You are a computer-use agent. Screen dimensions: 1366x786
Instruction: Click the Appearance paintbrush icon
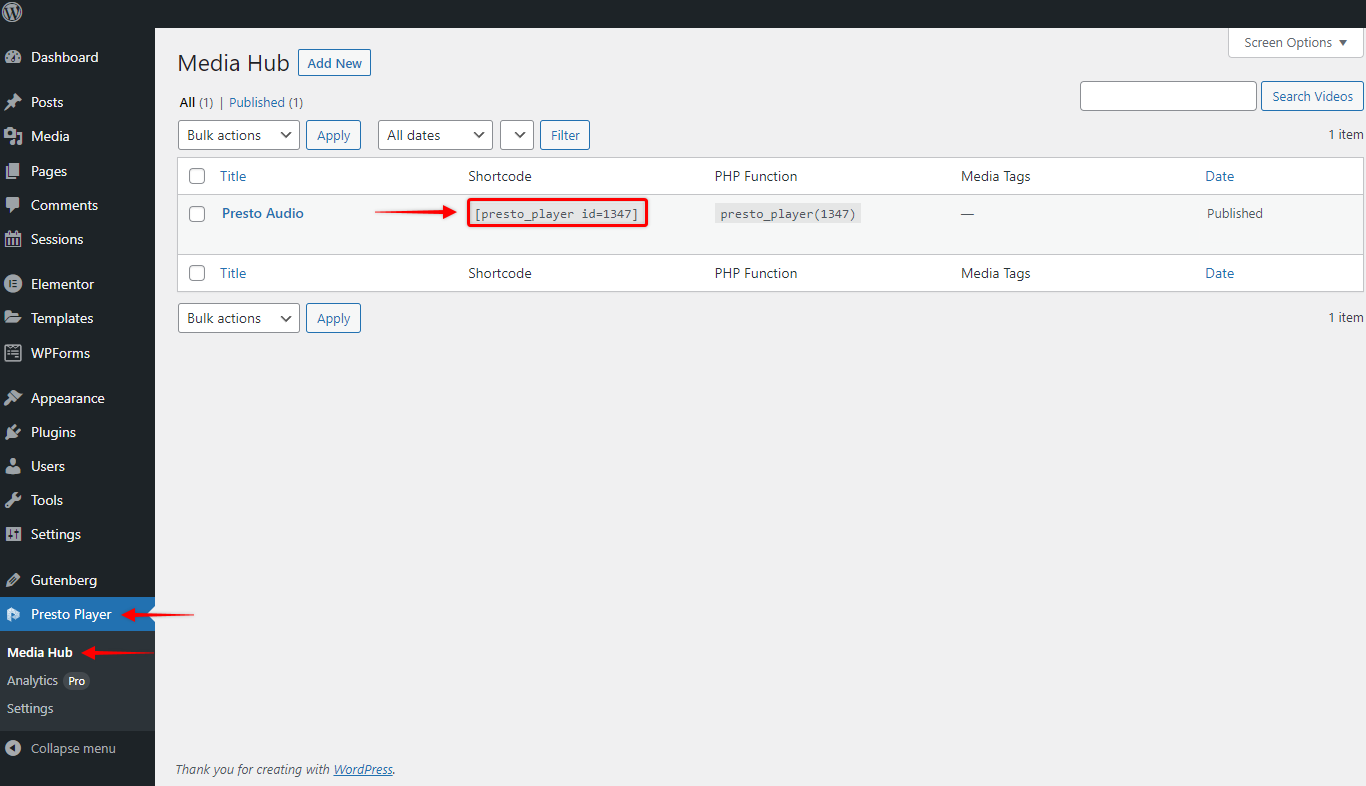13,398
